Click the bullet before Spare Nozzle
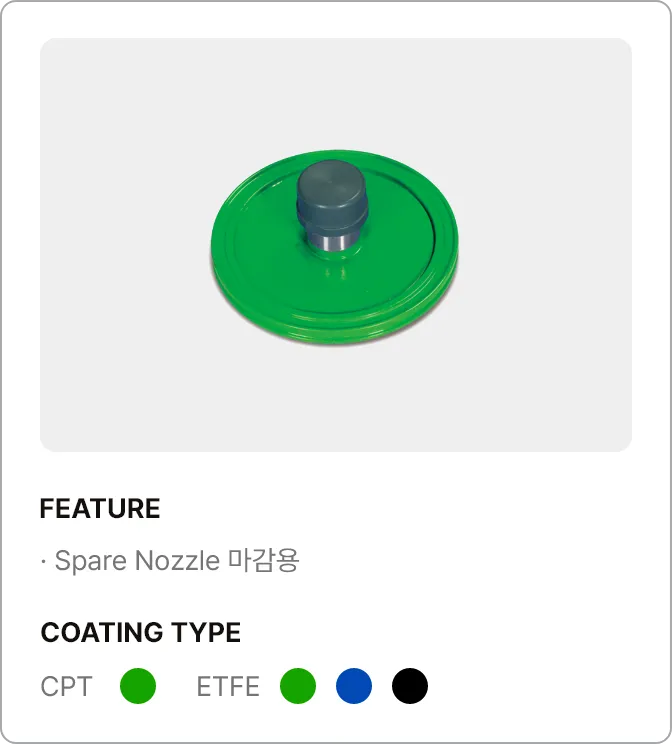 (44, 562)
